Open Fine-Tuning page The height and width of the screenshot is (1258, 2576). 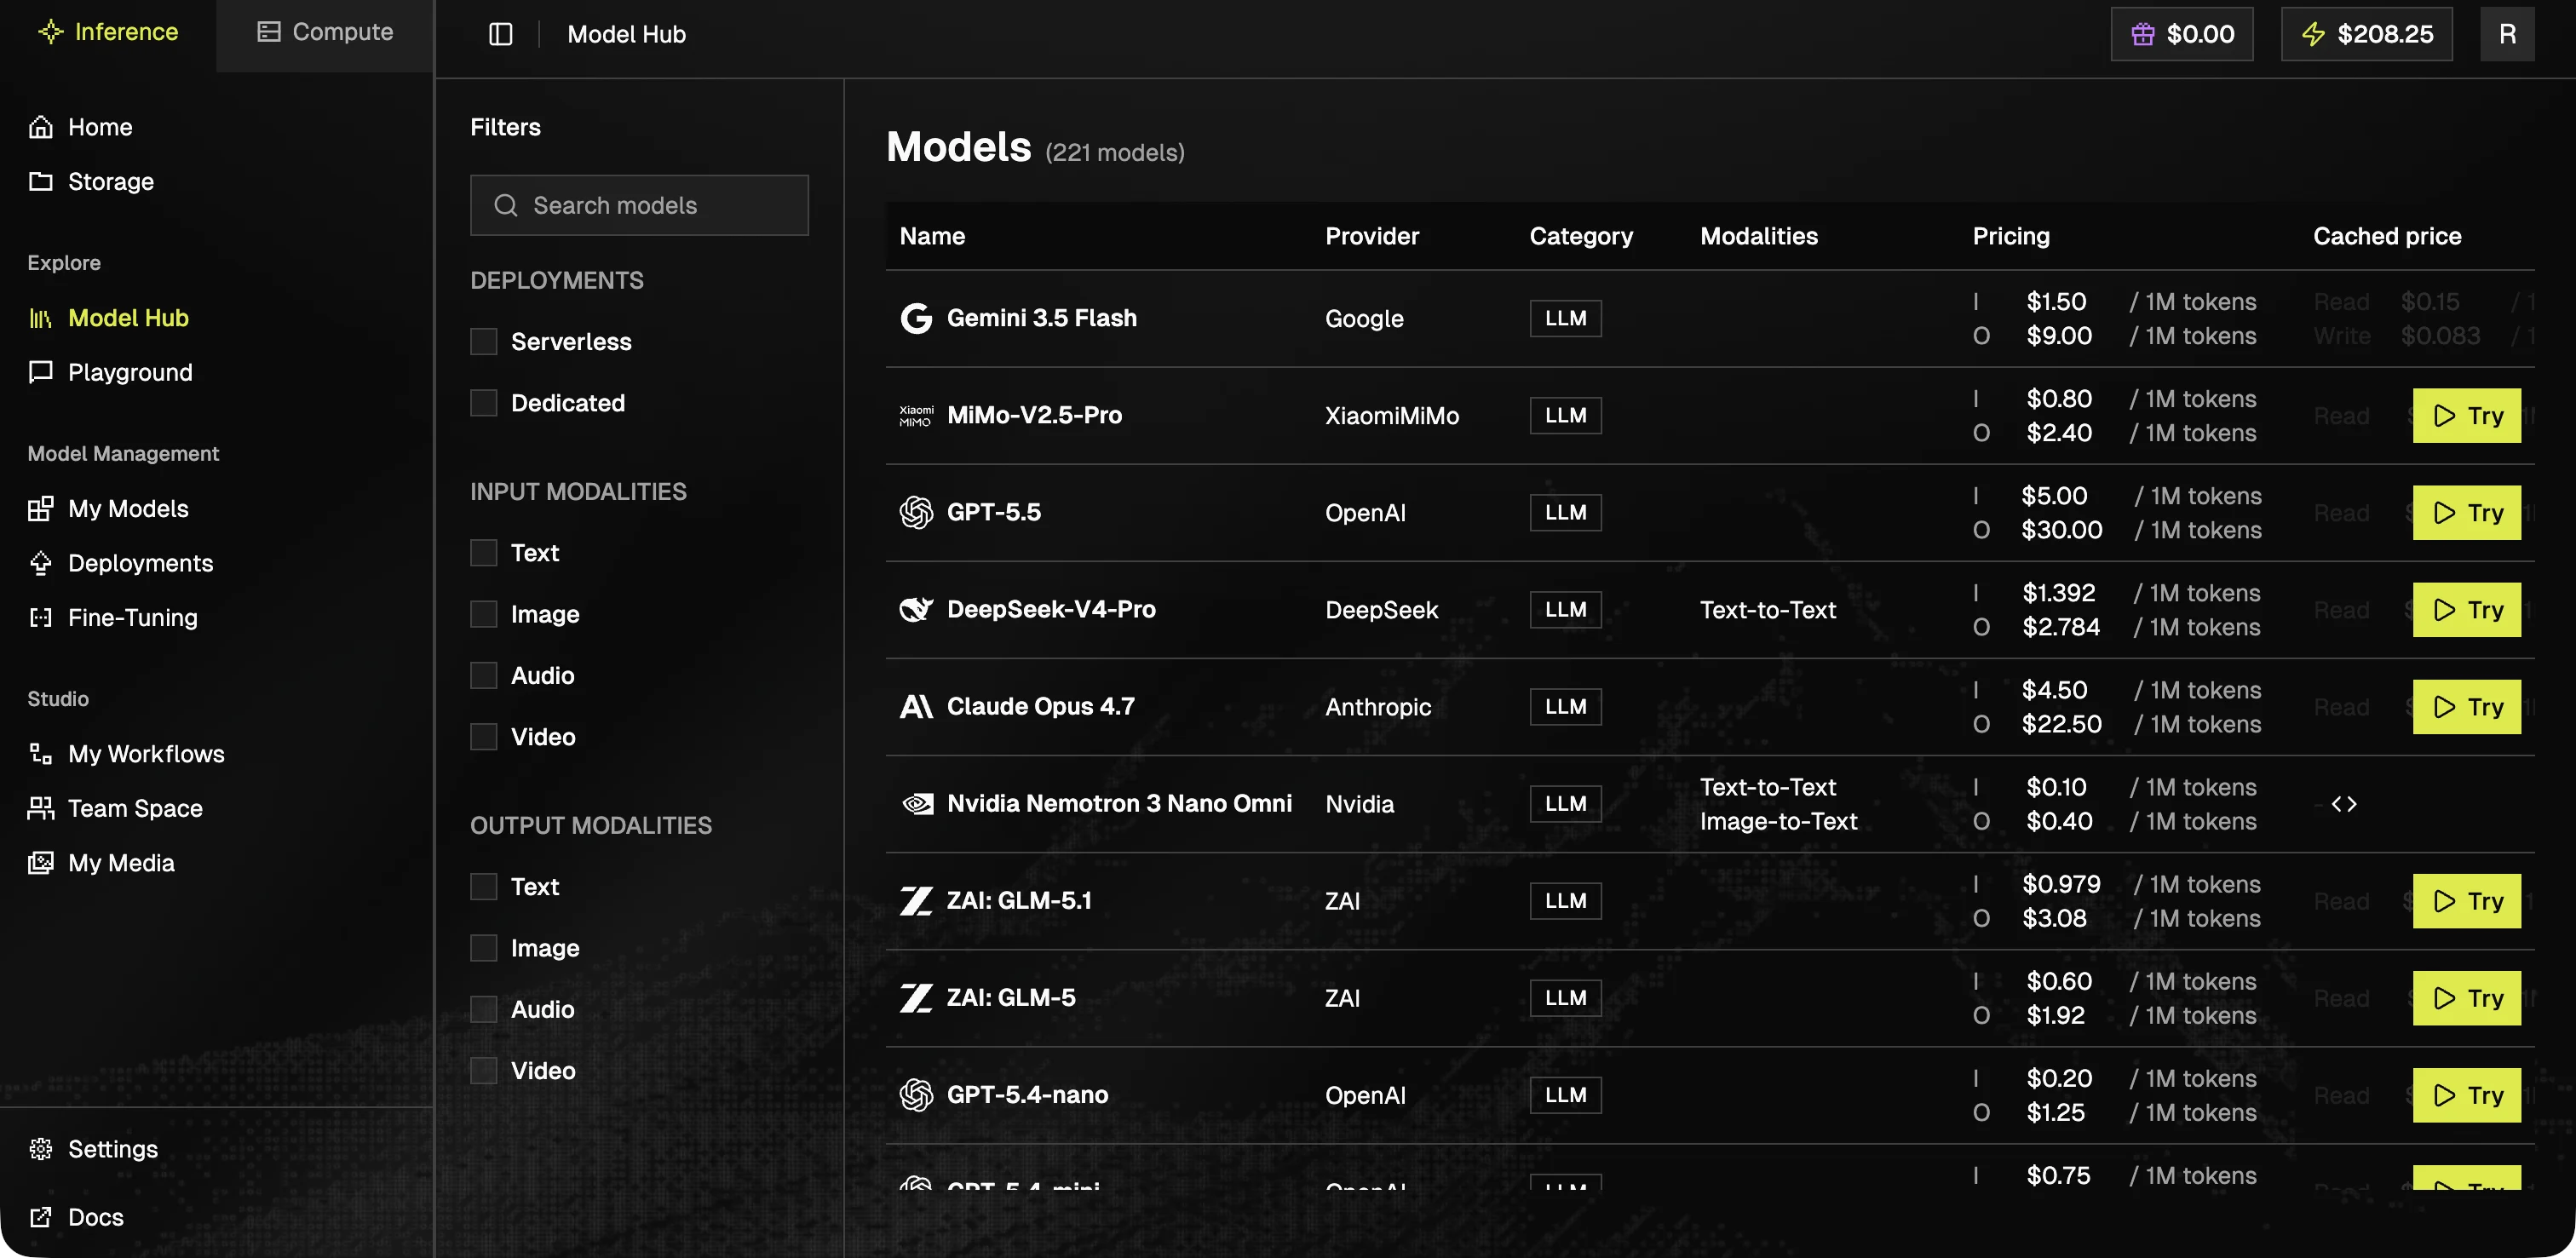[x=112, y=617]
